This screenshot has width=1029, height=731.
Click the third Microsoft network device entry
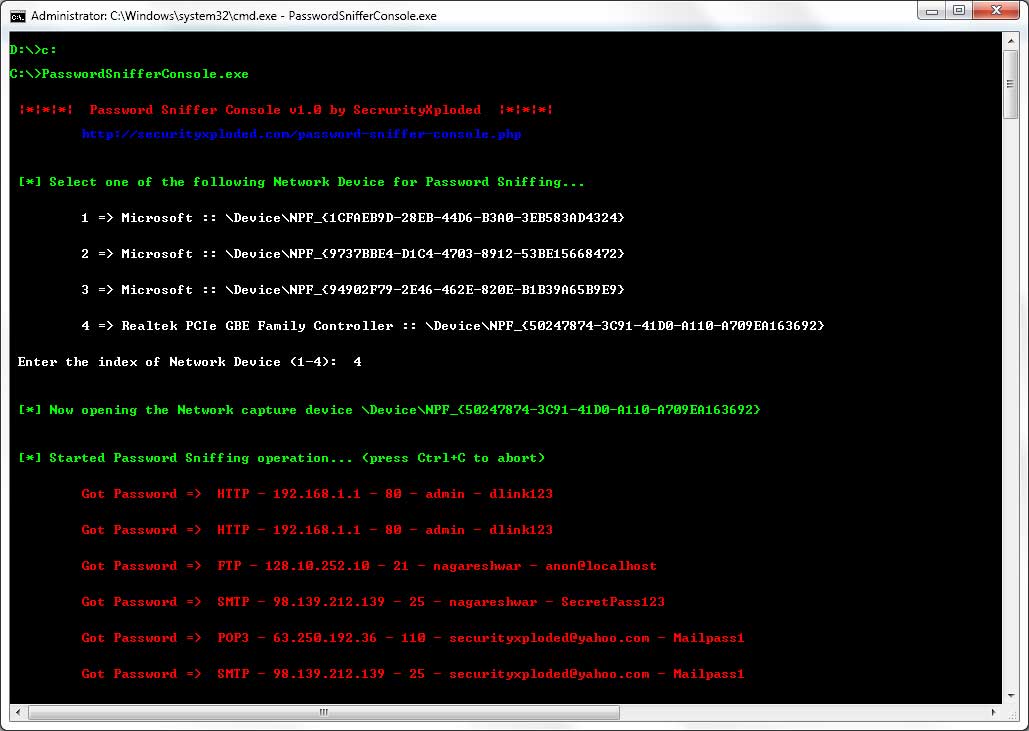pos(352,290)
